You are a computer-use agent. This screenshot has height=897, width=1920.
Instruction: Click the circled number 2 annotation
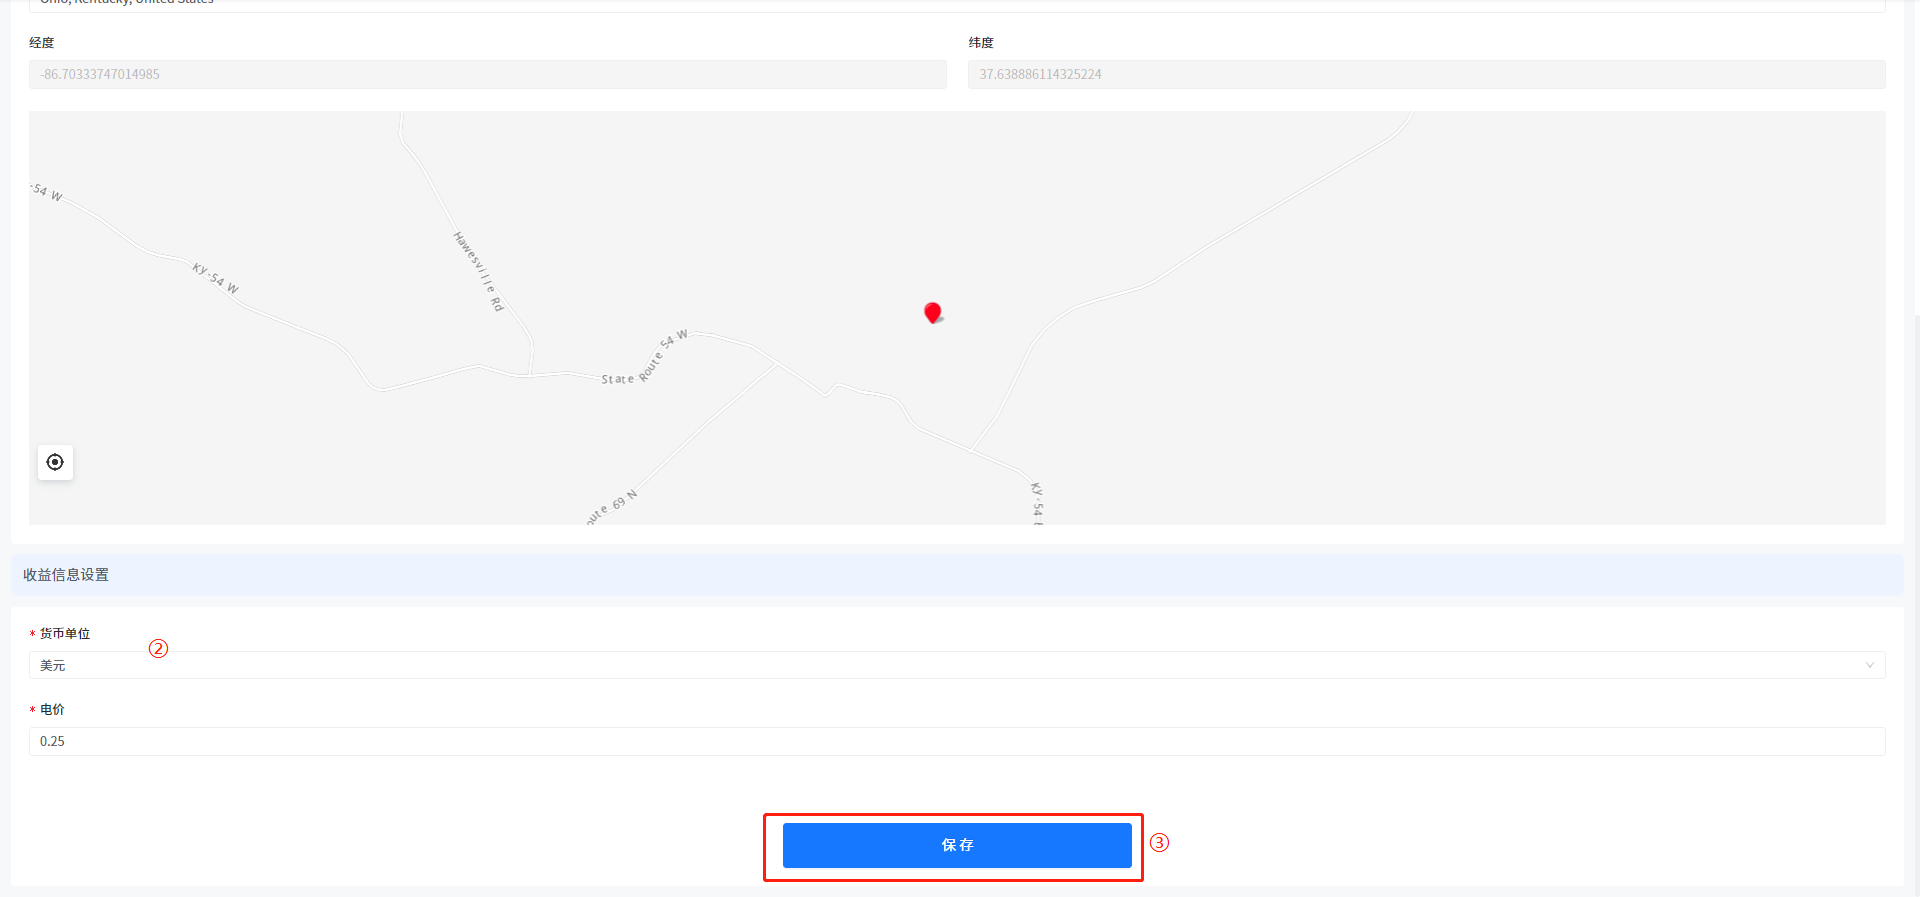click(158, 648)
